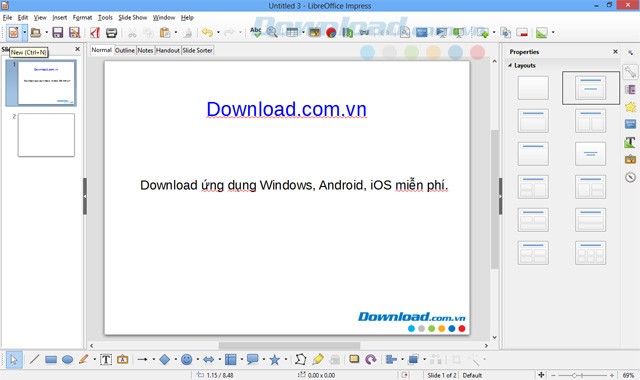Select the arrow Select tool
Viewport: 640px width, 380px height.
coord(14,360)
